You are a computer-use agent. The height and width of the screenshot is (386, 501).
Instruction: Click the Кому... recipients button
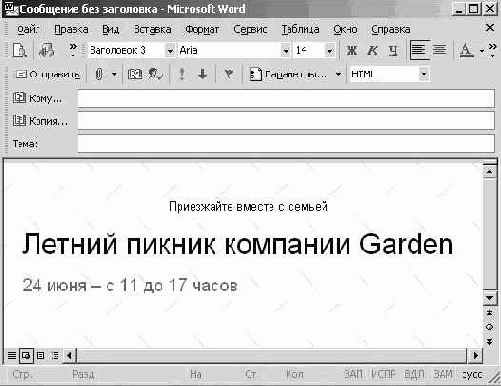pyautogui.click(x=37, y=98)
